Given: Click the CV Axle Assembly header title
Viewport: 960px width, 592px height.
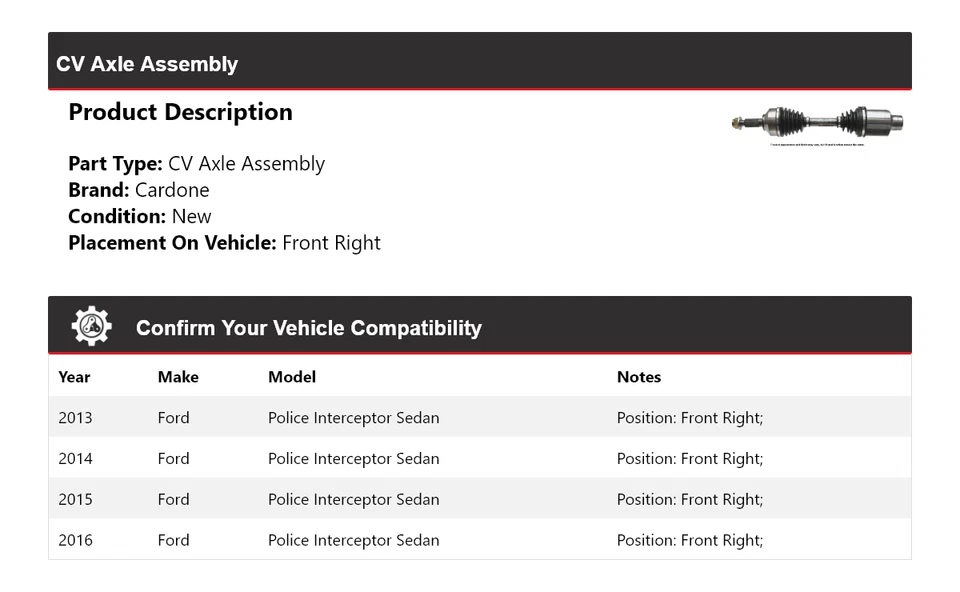Looking at the screenshot, I should point(147,64).
